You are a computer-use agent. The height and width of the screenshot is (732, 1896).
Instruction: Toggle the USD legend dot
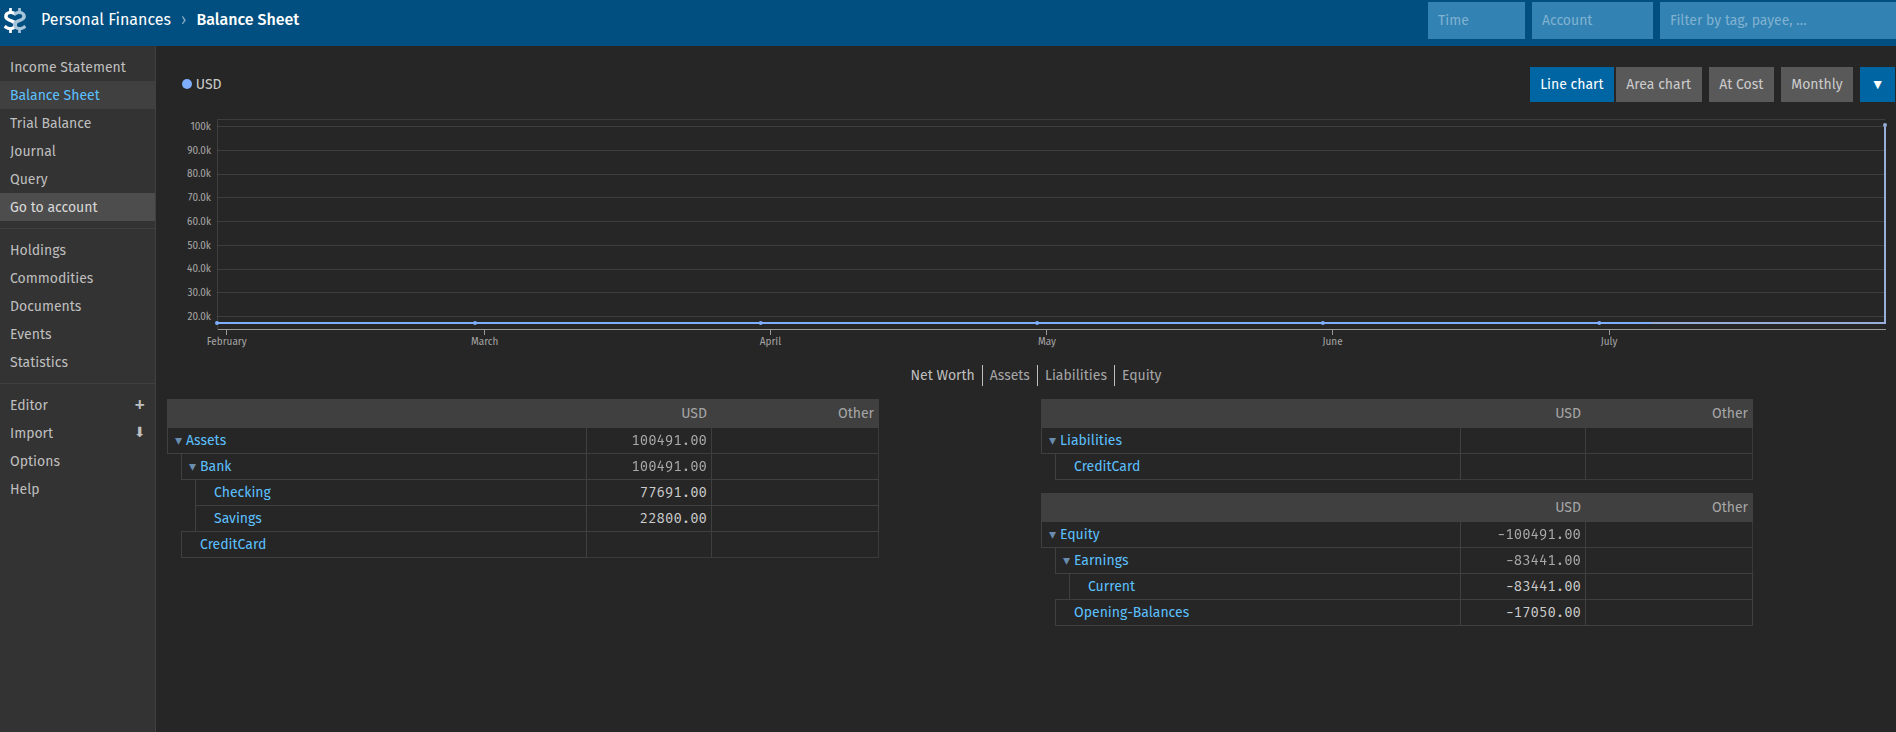[187, 84]
